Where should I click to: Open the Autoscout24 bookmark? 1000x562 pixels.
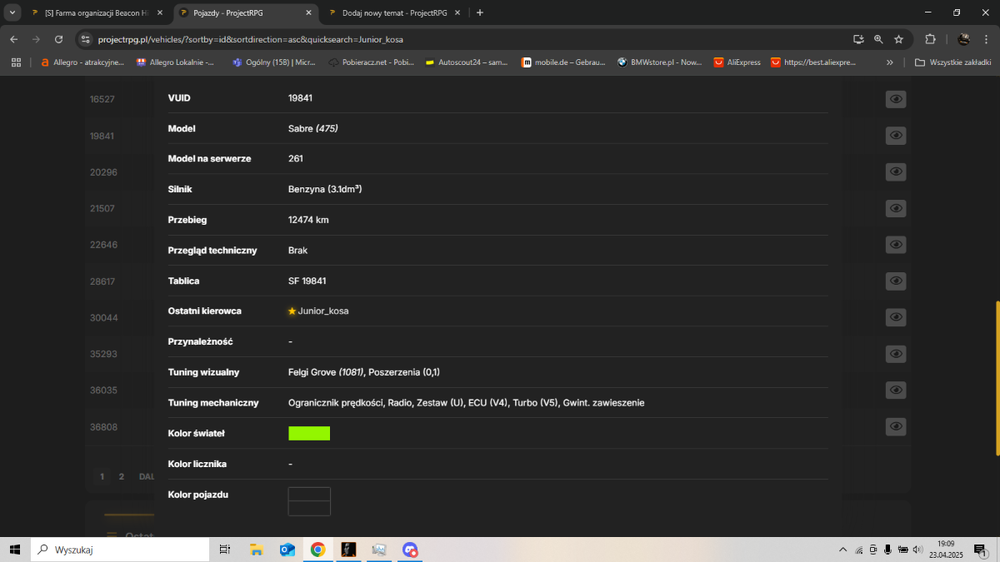tap(466, 63)
